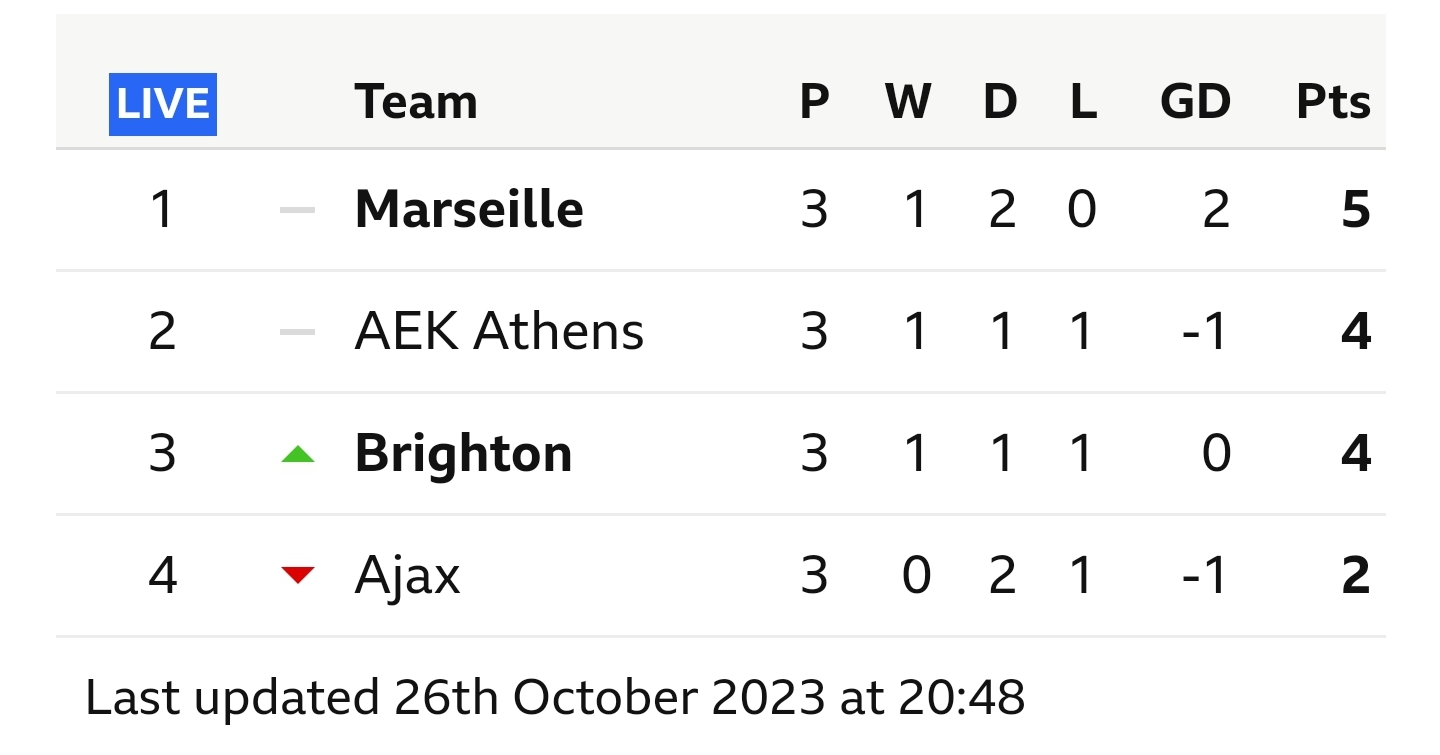Open the Brighton team link

(x=463, y=454)
